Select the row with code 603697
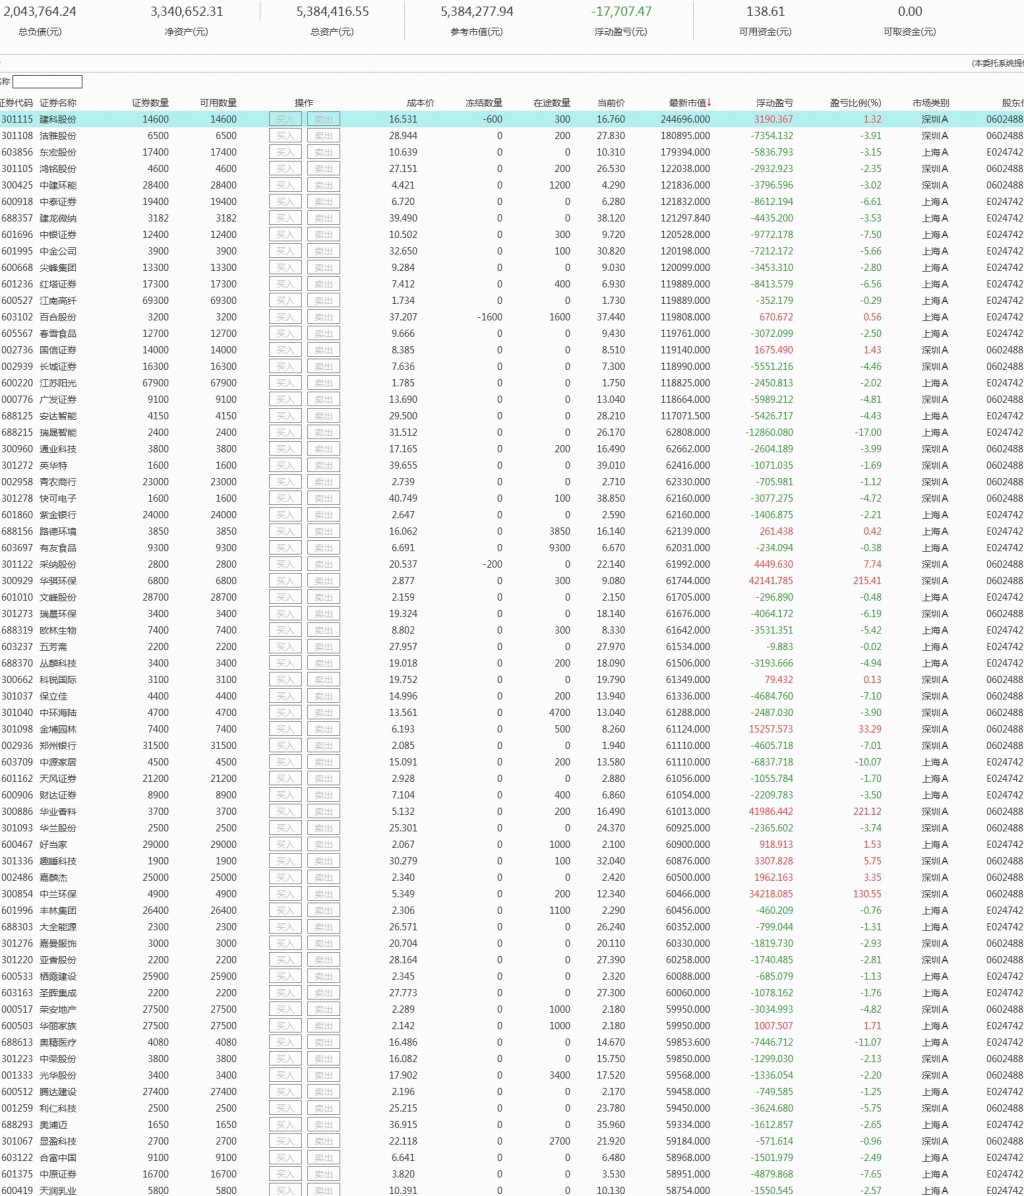The image size is (1024, 1196). [512, 548]
